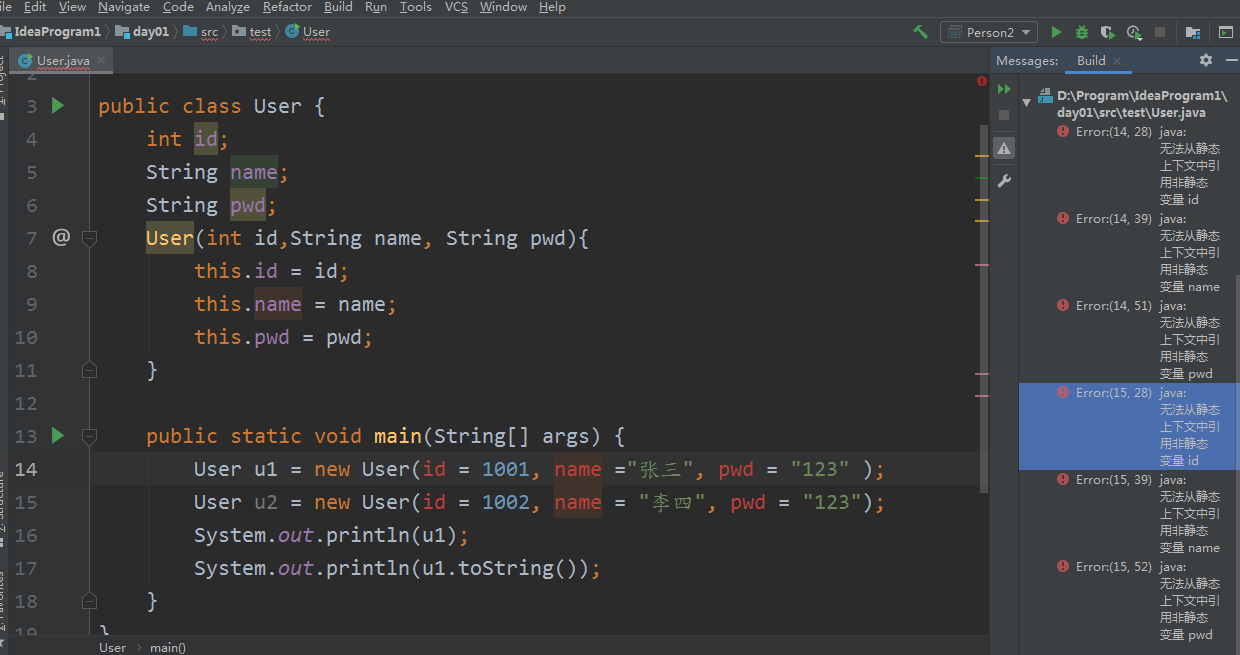Click the run gutter arrow on line 13
The width and height of the screenshot is (1240, 655).
(58, 435)
